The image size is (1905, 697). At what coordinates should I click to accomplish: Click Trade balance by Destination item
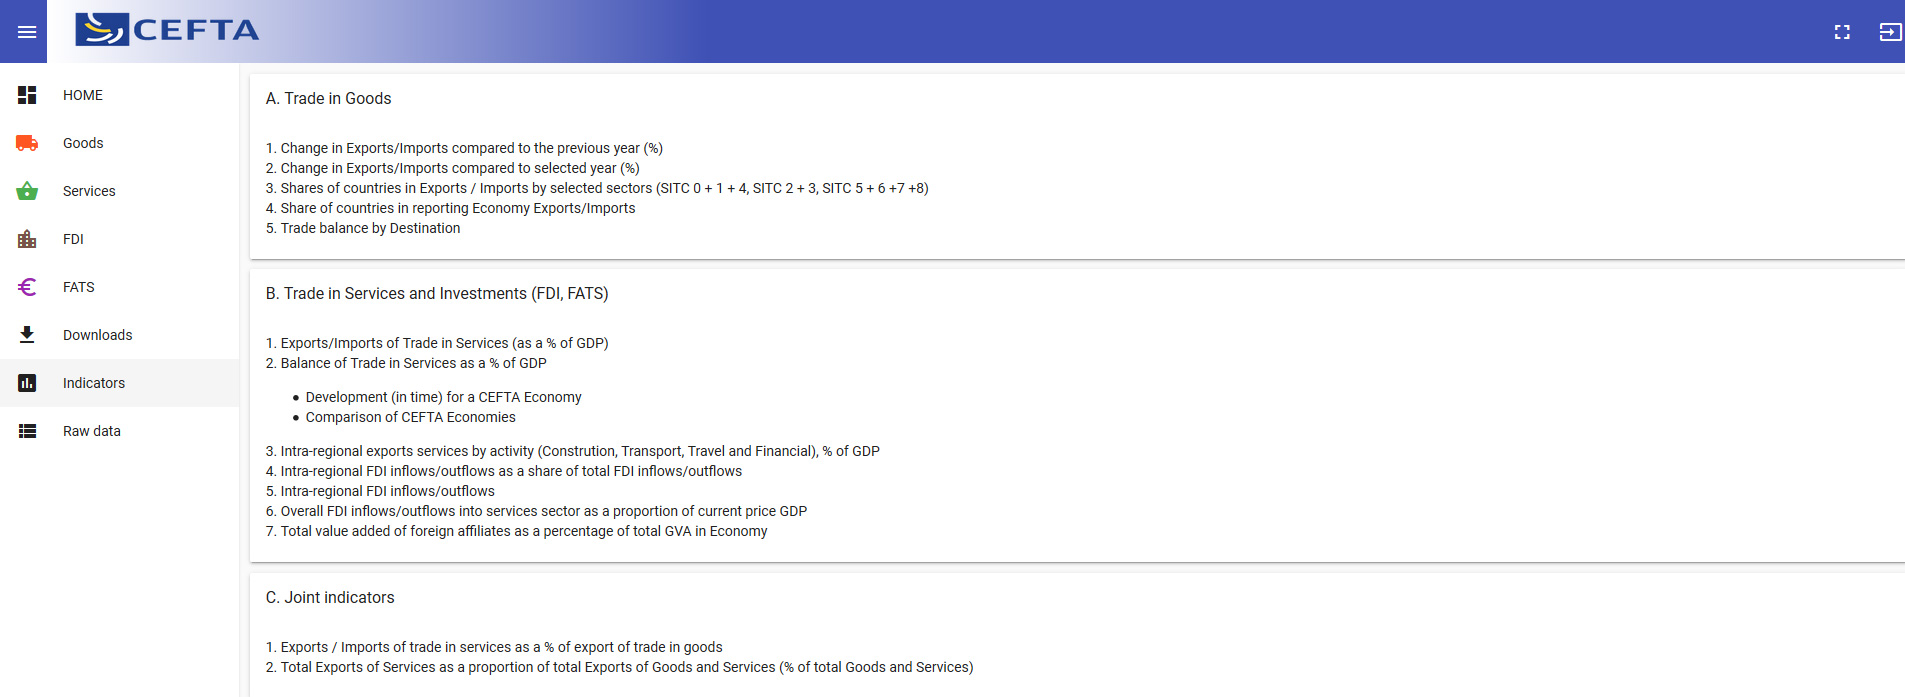coord(370,228)
